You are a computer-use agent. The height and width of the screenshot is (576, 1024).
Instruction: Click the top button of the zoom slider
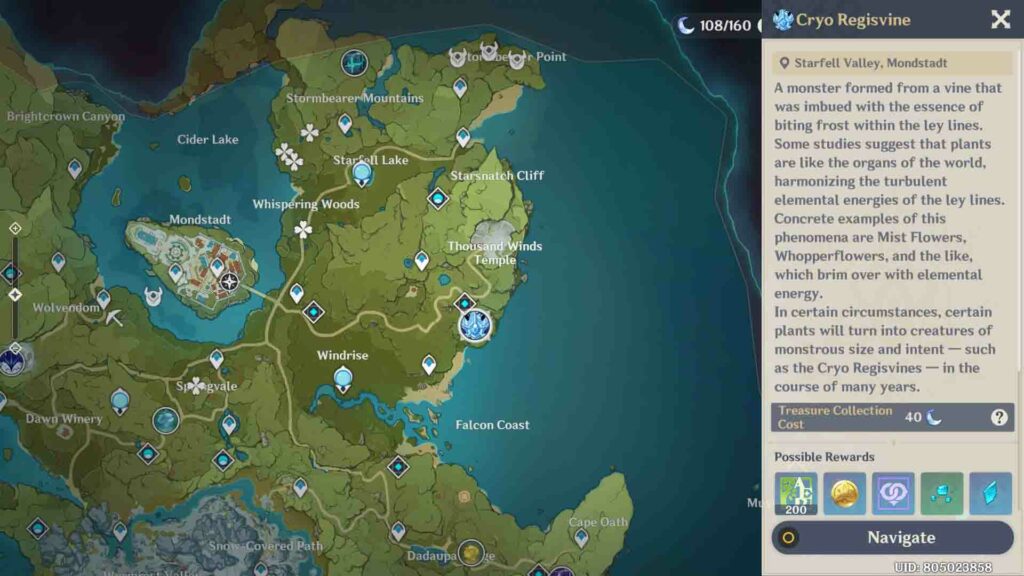(x=14, y=228)
